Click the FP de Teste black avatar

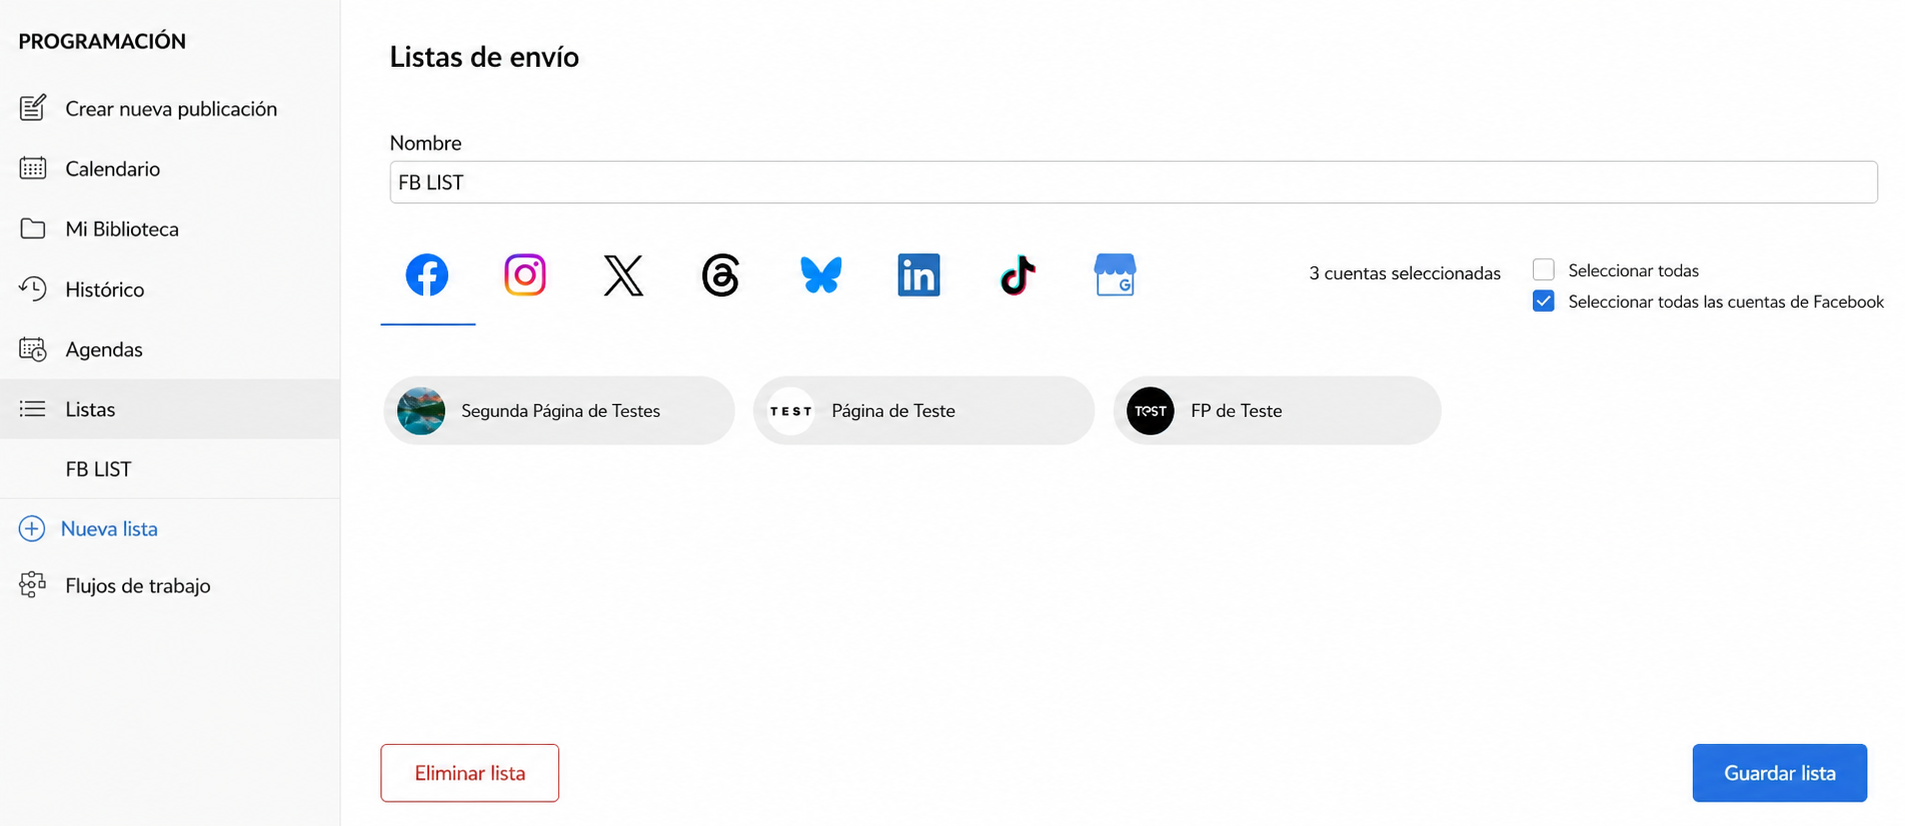(1150, 411)
